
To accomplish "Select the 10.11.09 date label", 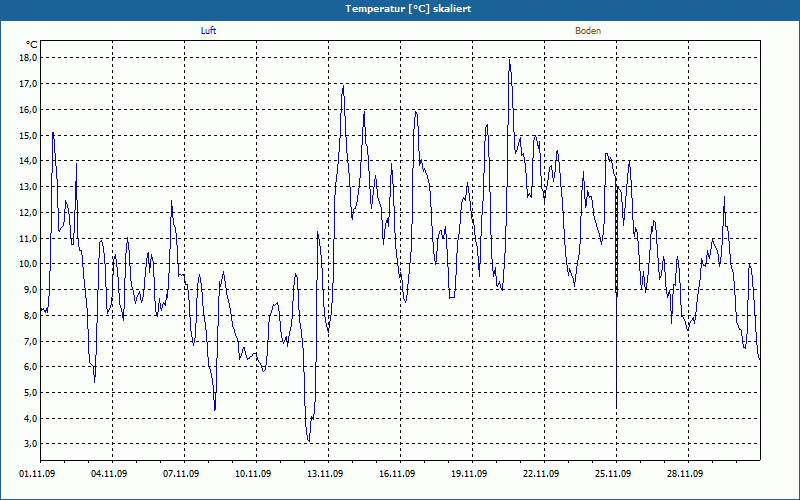I will click(x=253, y=474).
